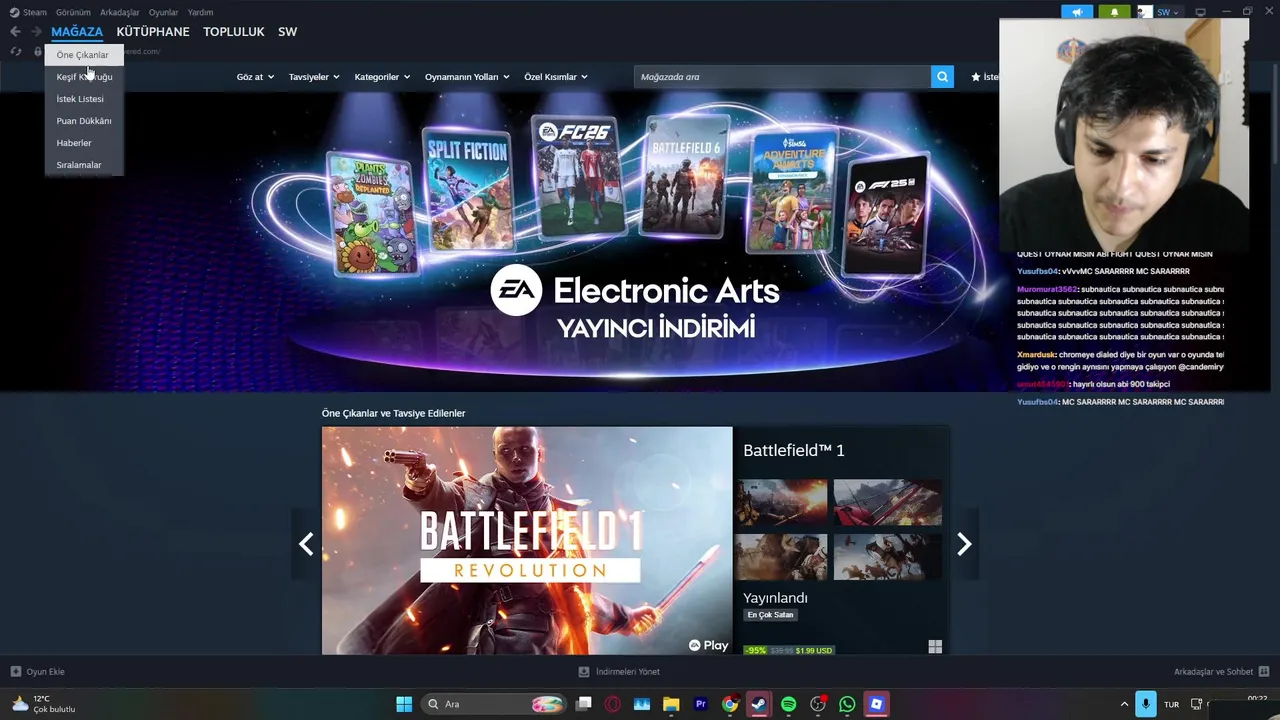Click İndirmeleri Yönet link

(x=628, y=672)
